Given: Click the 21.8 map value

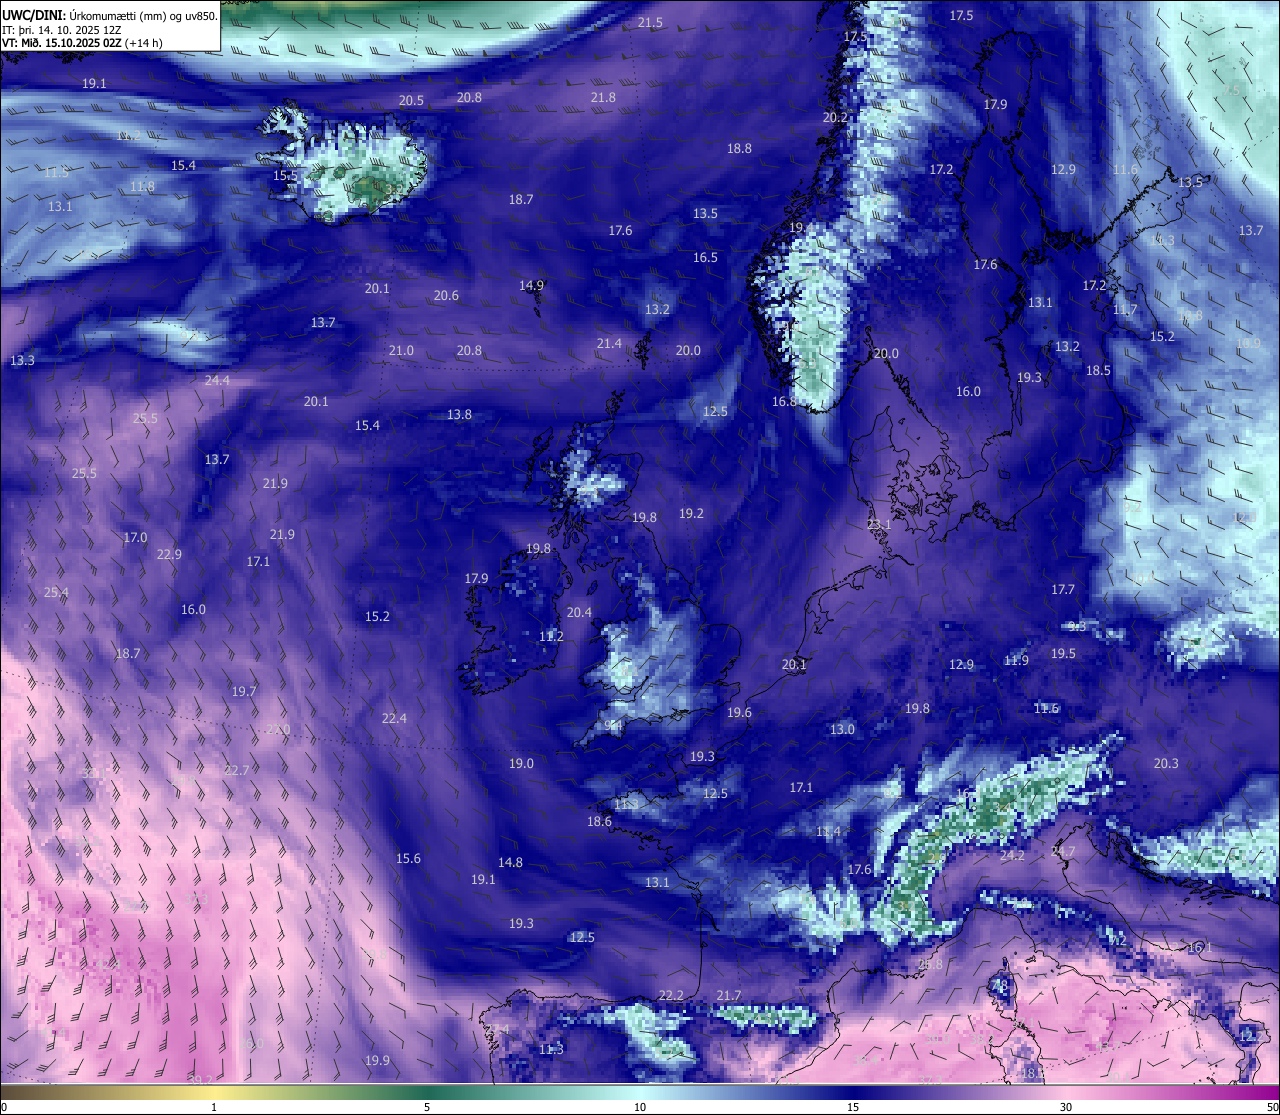Looking at the screenshot, I should tap(603, 97).
